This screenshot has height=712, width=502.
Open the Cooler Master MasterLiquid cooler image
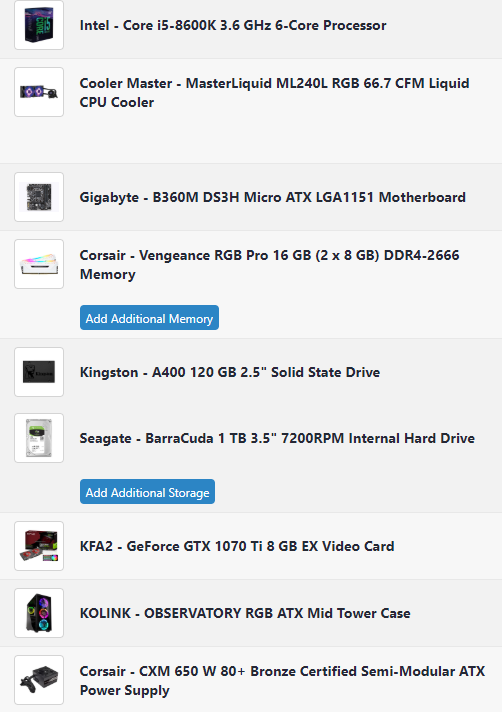coord(39,92)
